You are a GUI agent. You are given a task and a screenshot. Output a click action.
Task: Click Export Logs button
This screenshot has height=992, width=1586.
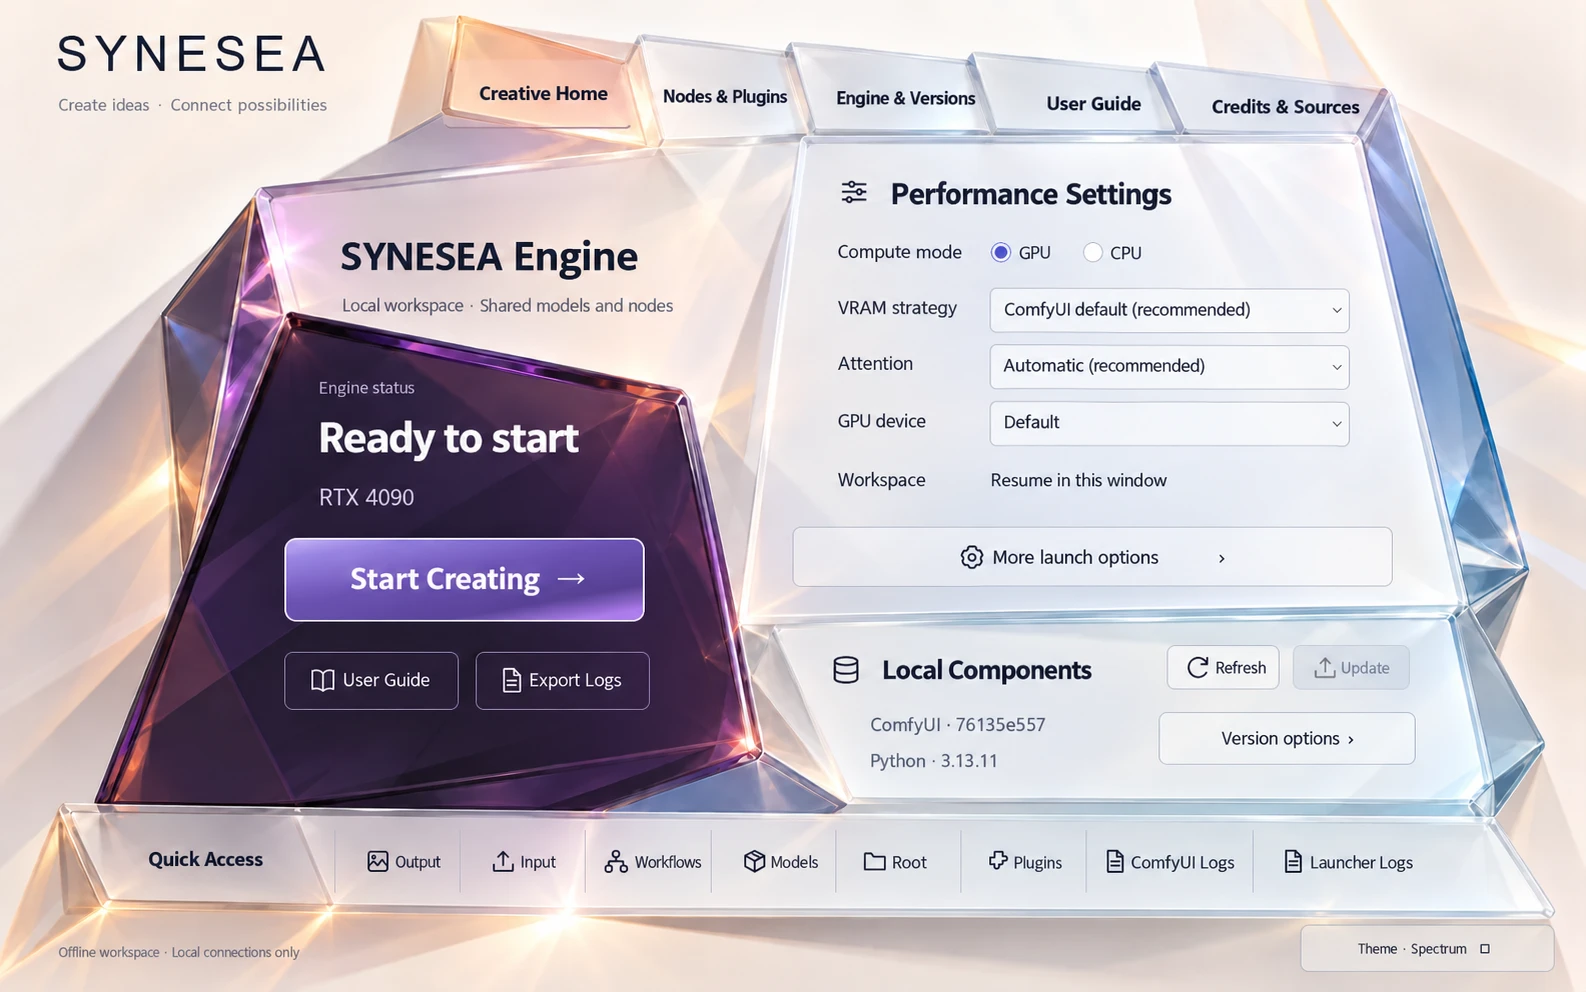[562, 680]
